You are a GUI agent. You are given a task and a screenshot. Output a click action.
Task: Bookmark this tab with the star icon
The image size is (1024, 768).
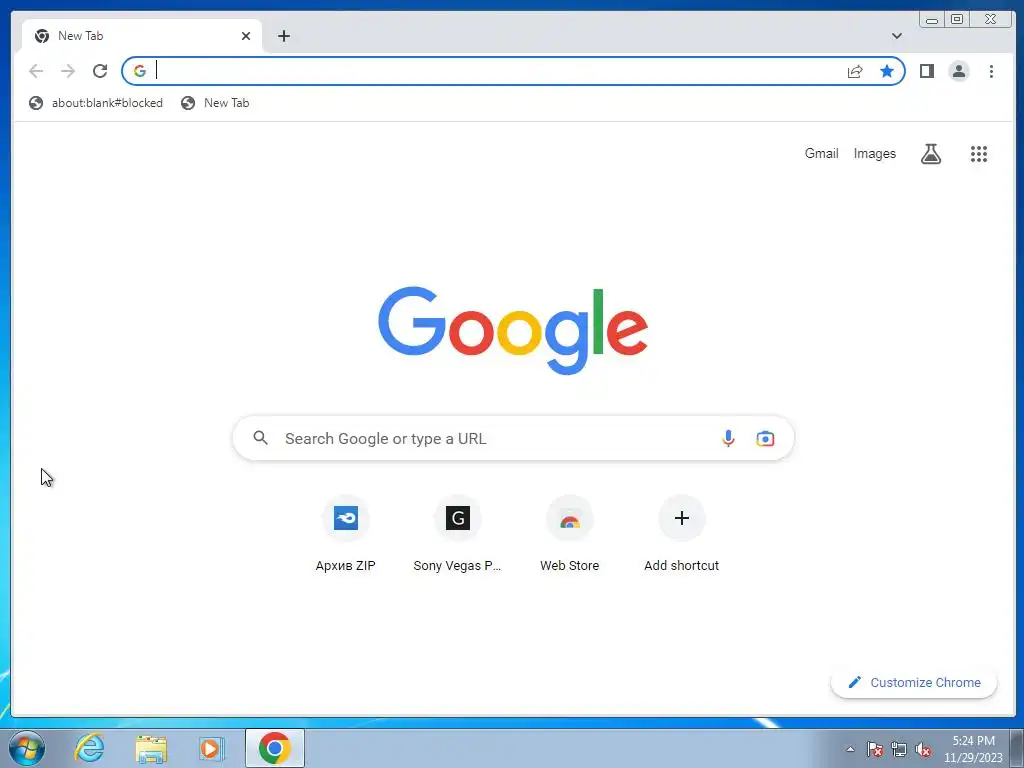[x=887, y=71]
